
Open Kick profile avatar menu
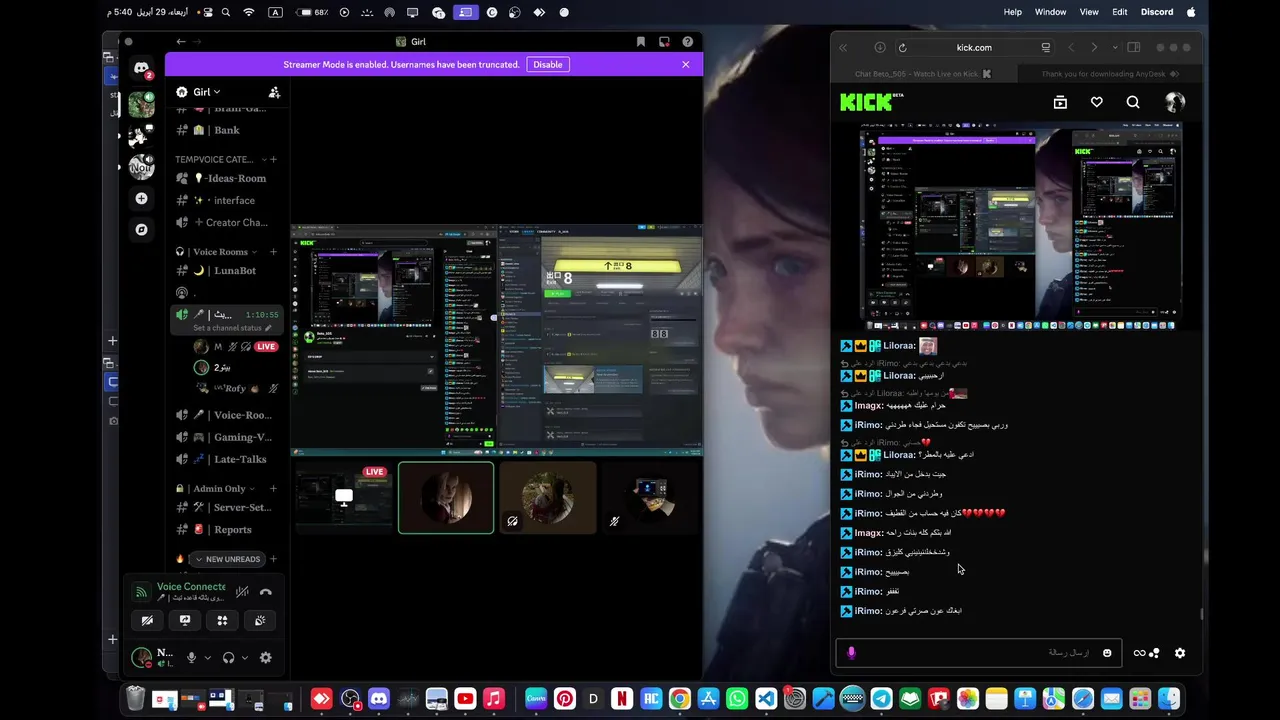click(1175, 102)
